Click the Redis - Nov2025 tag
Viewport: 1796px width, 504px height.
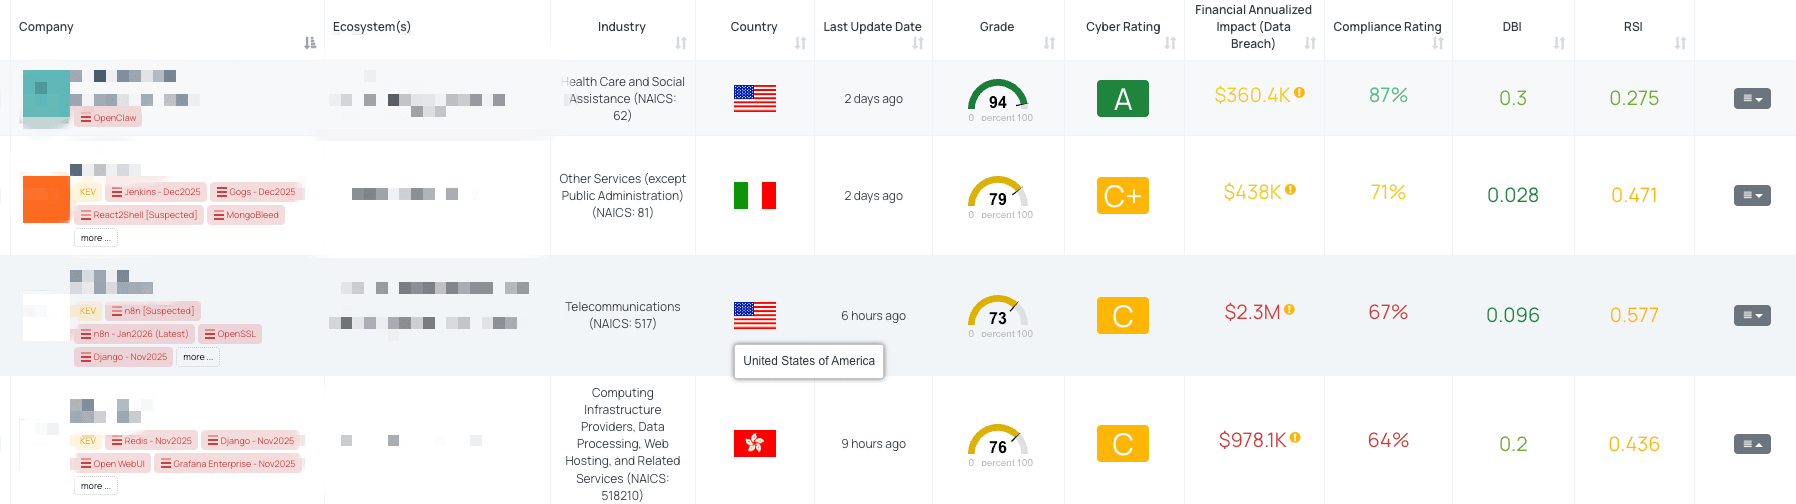pyautogui.click(x=151, y=441)
